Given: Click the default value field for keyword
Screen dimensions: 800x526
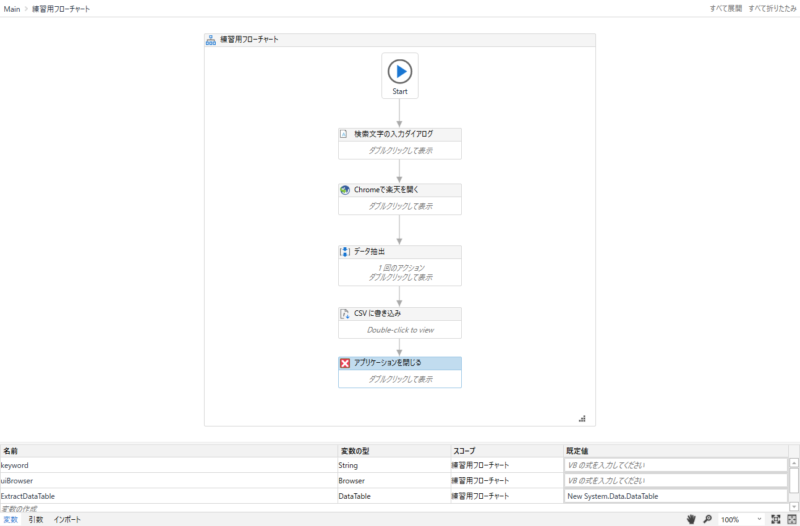Looking at the screenshot, I should pos(676,465).
